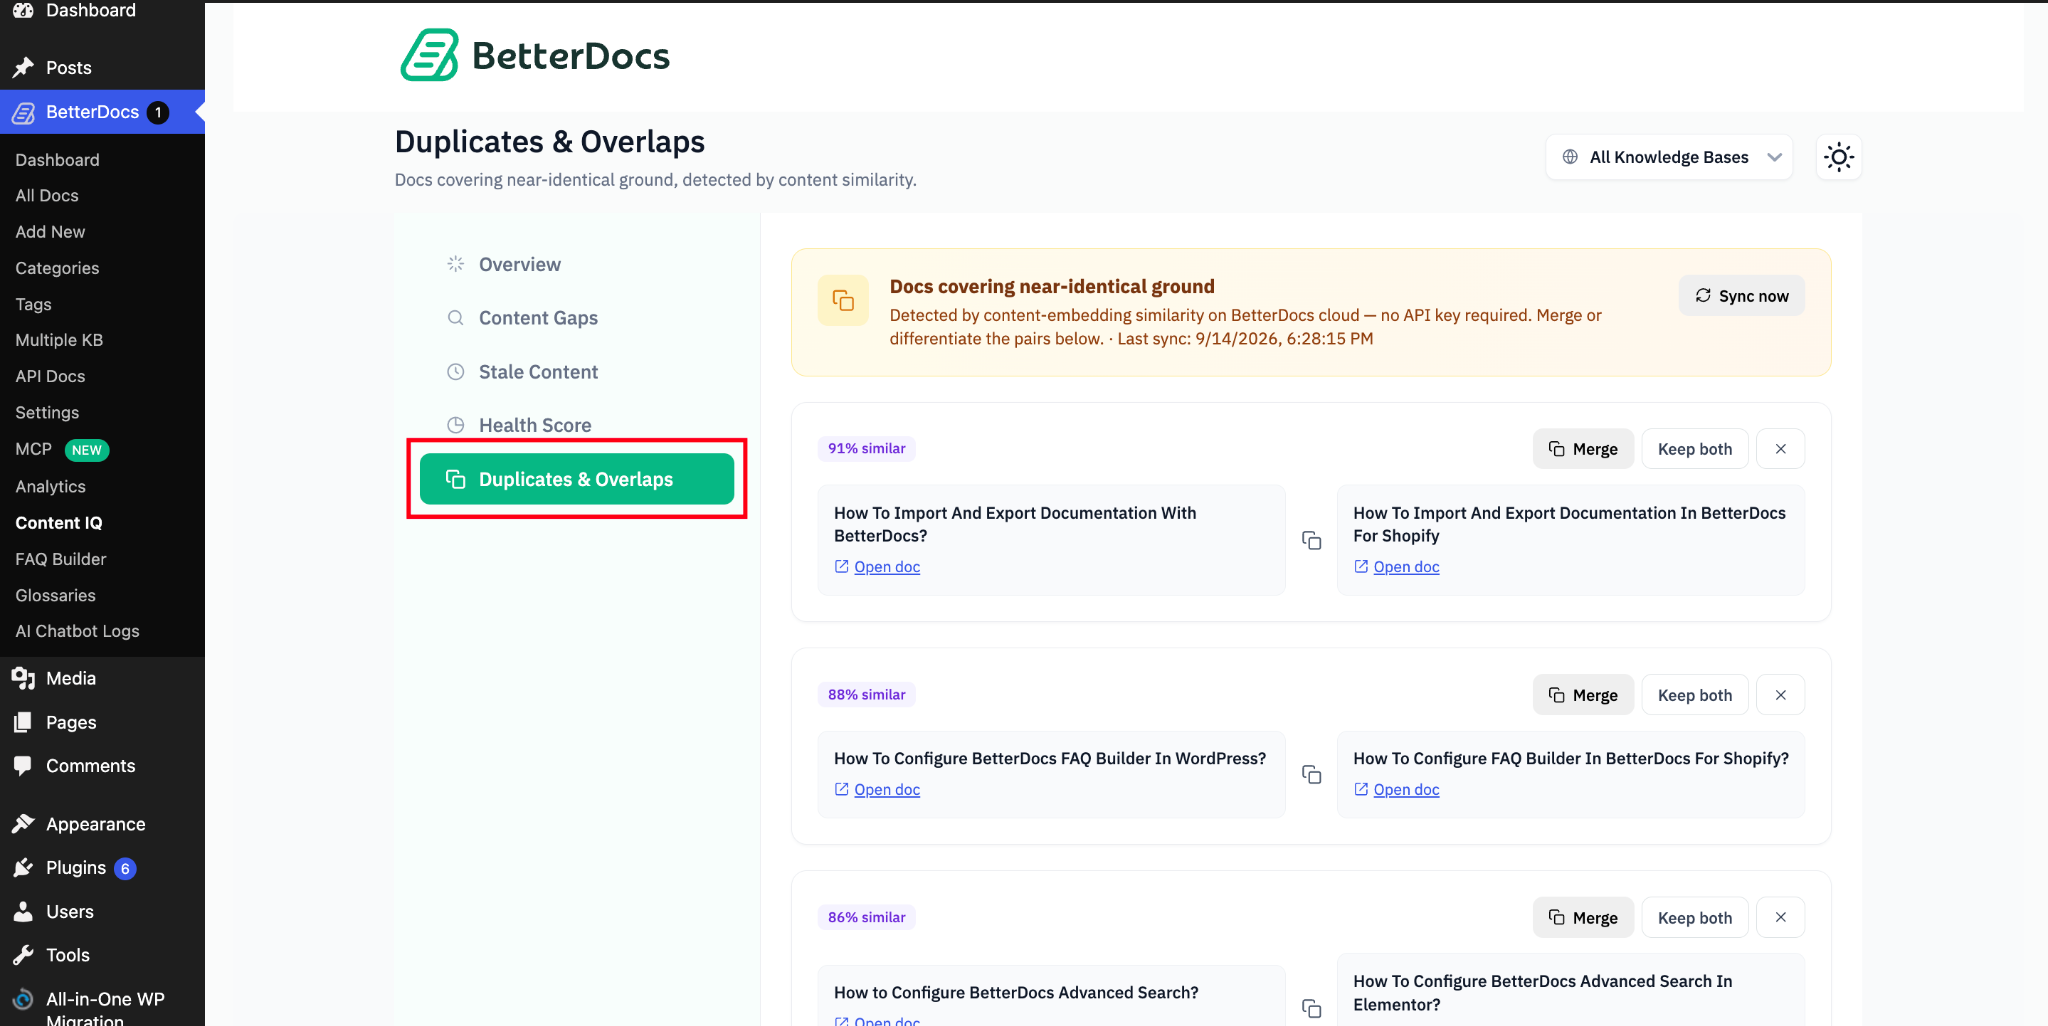The width and height of the screenshot is (2048, 1026).
Task: Click the Tools wrench icon
Action: [23, 955]
